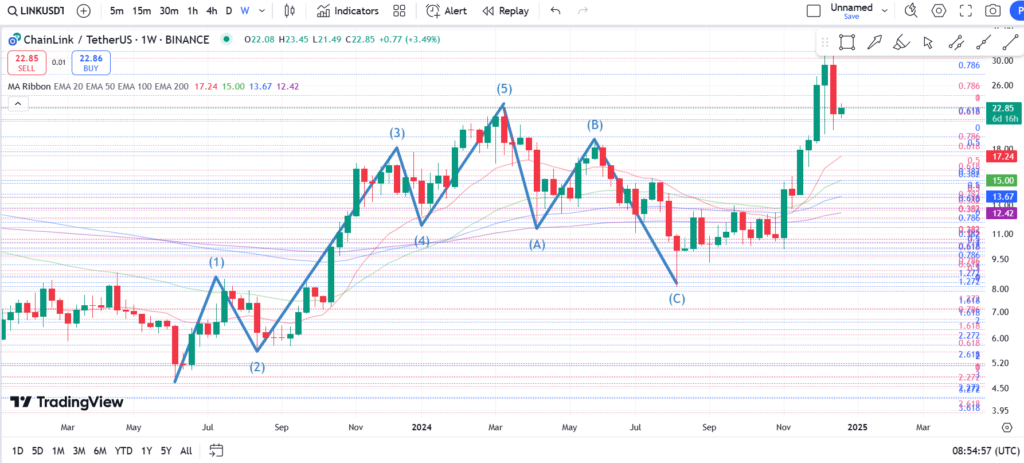Click the blue BUY 22.86 button
Image resolution: width=1024 pixels, height=463 pixels.
[91, 63]
